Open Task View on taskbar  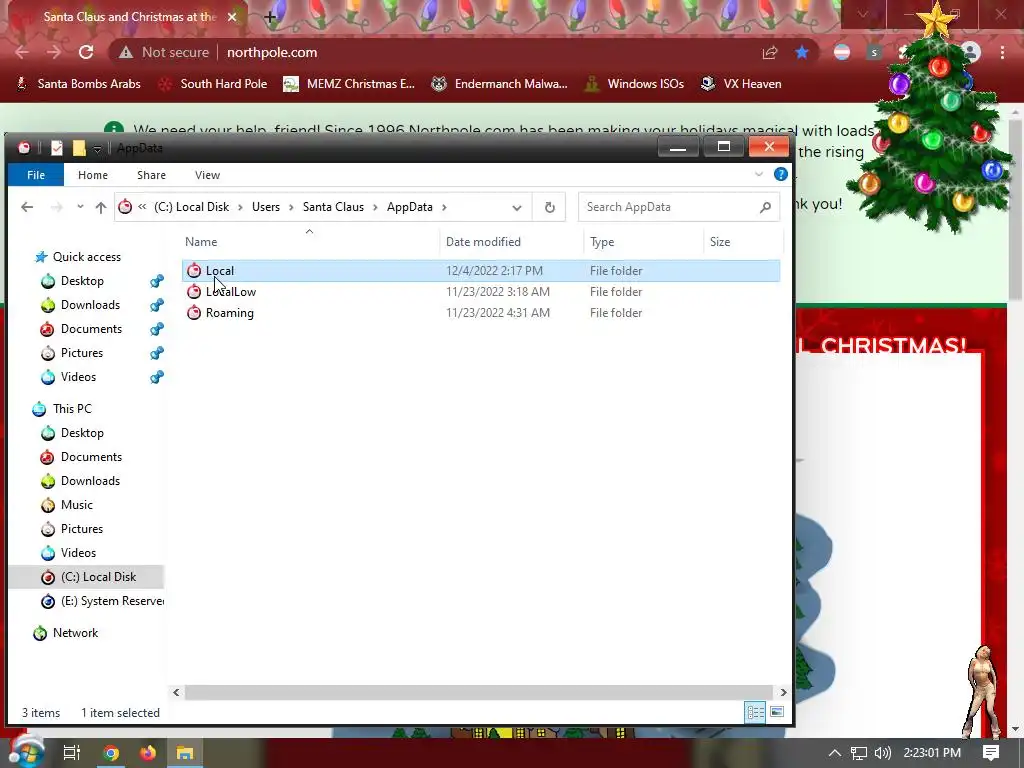(71, 753)
